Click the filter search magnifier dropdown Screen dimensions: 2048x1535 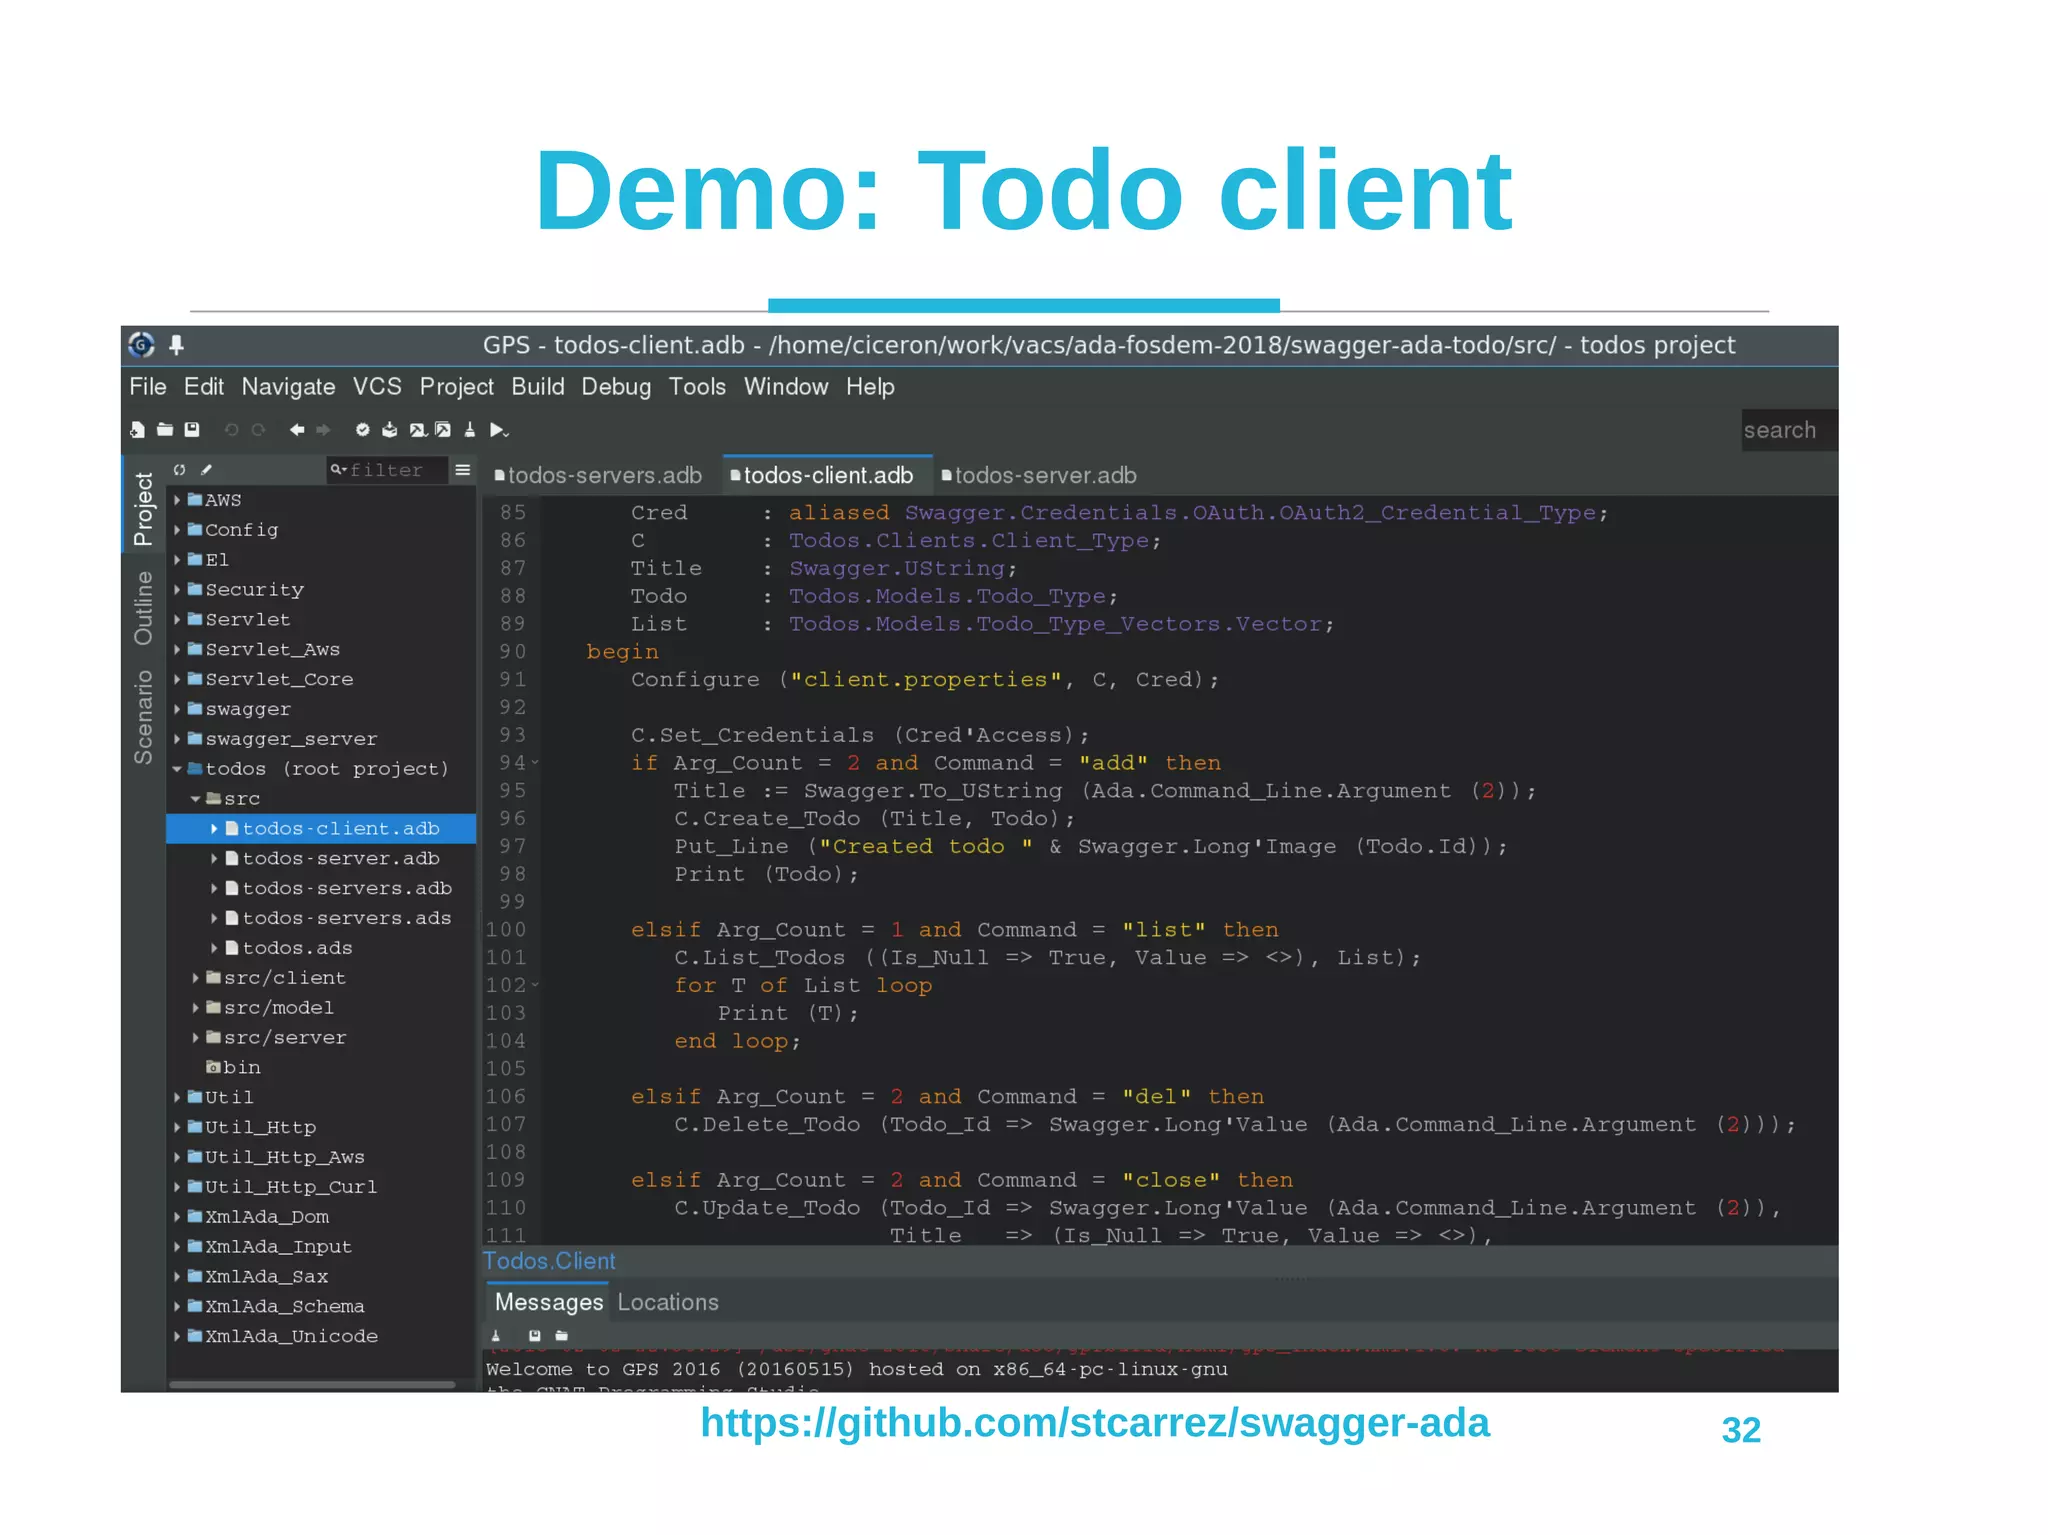[x=339, y=470]
